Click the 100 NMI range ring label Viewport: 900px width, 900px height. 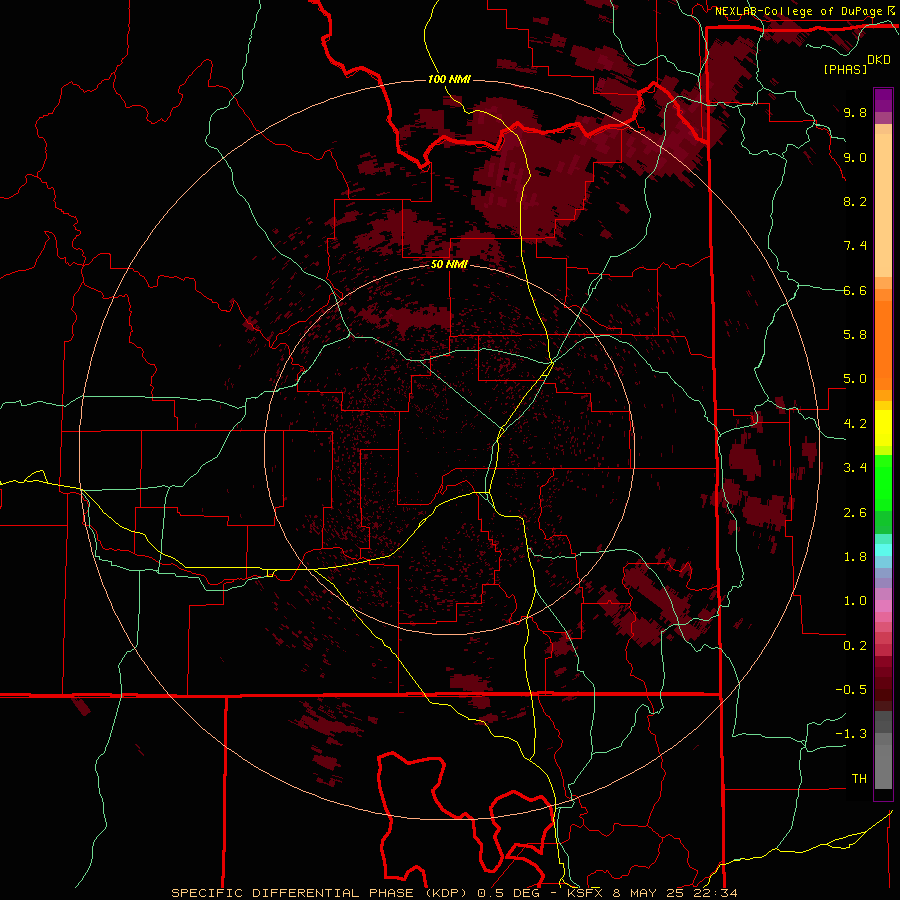pos(449,79)
